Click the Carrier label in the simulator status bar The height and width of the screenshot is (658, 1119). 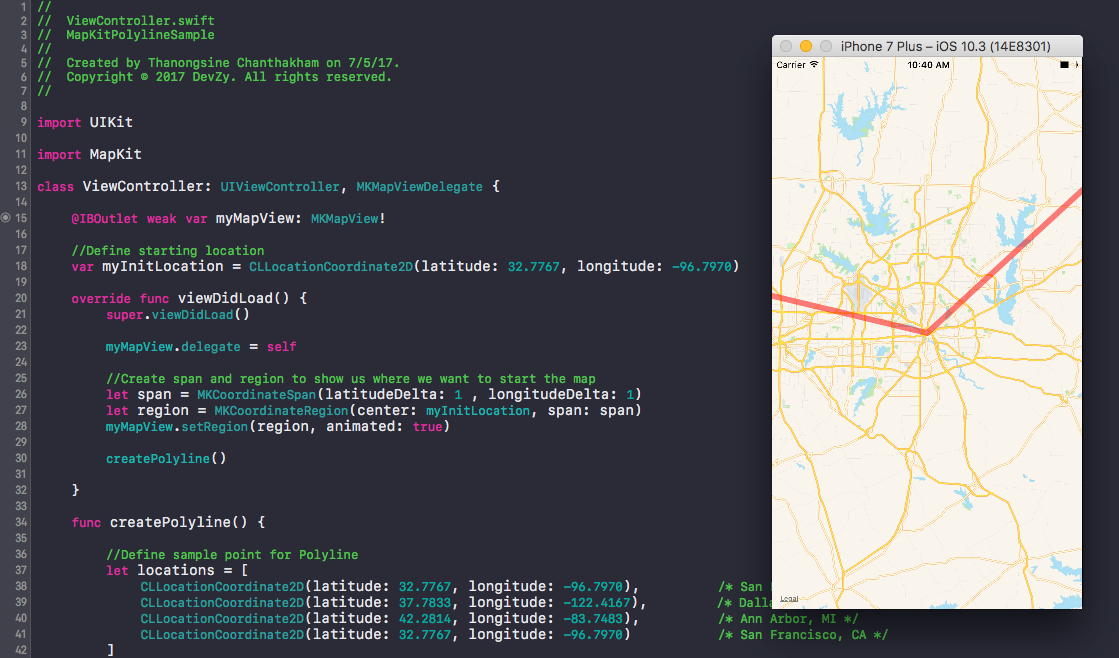click(x=793, y=64)
